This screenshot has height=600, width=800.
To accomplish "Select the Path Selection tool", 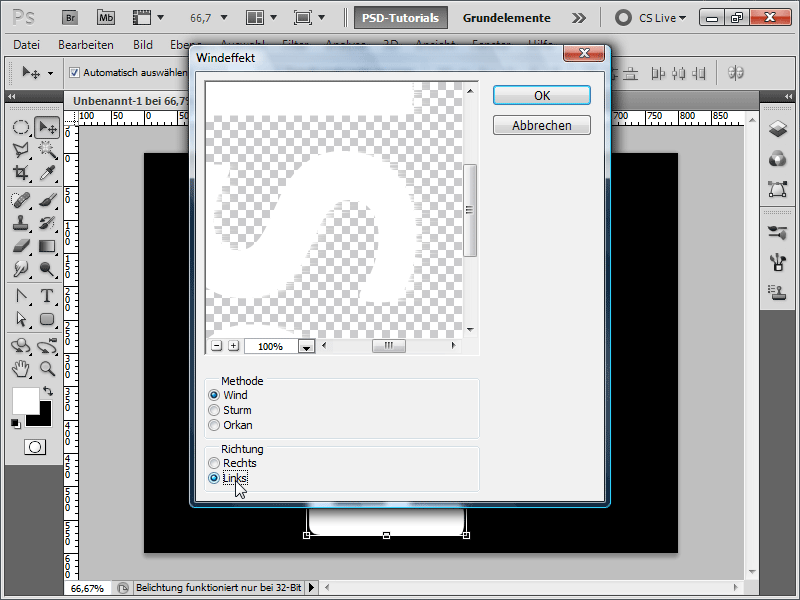I will [21, 319].
